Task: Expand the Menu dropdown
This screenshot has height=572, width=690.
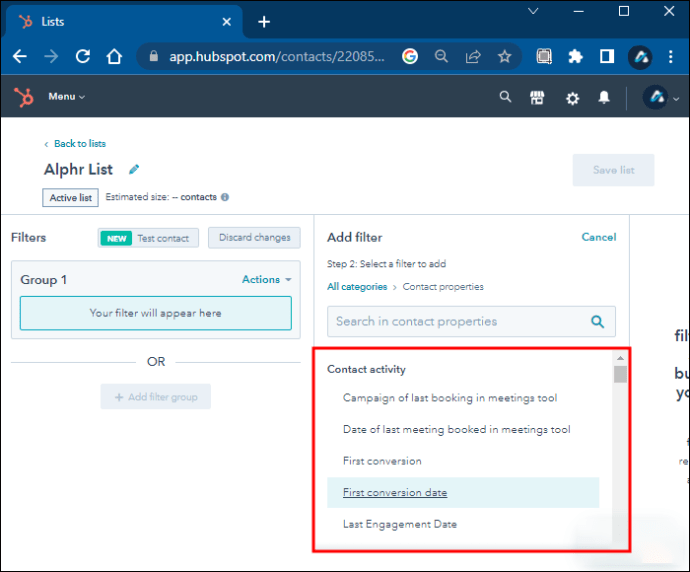Action: (x=66, y=96)
